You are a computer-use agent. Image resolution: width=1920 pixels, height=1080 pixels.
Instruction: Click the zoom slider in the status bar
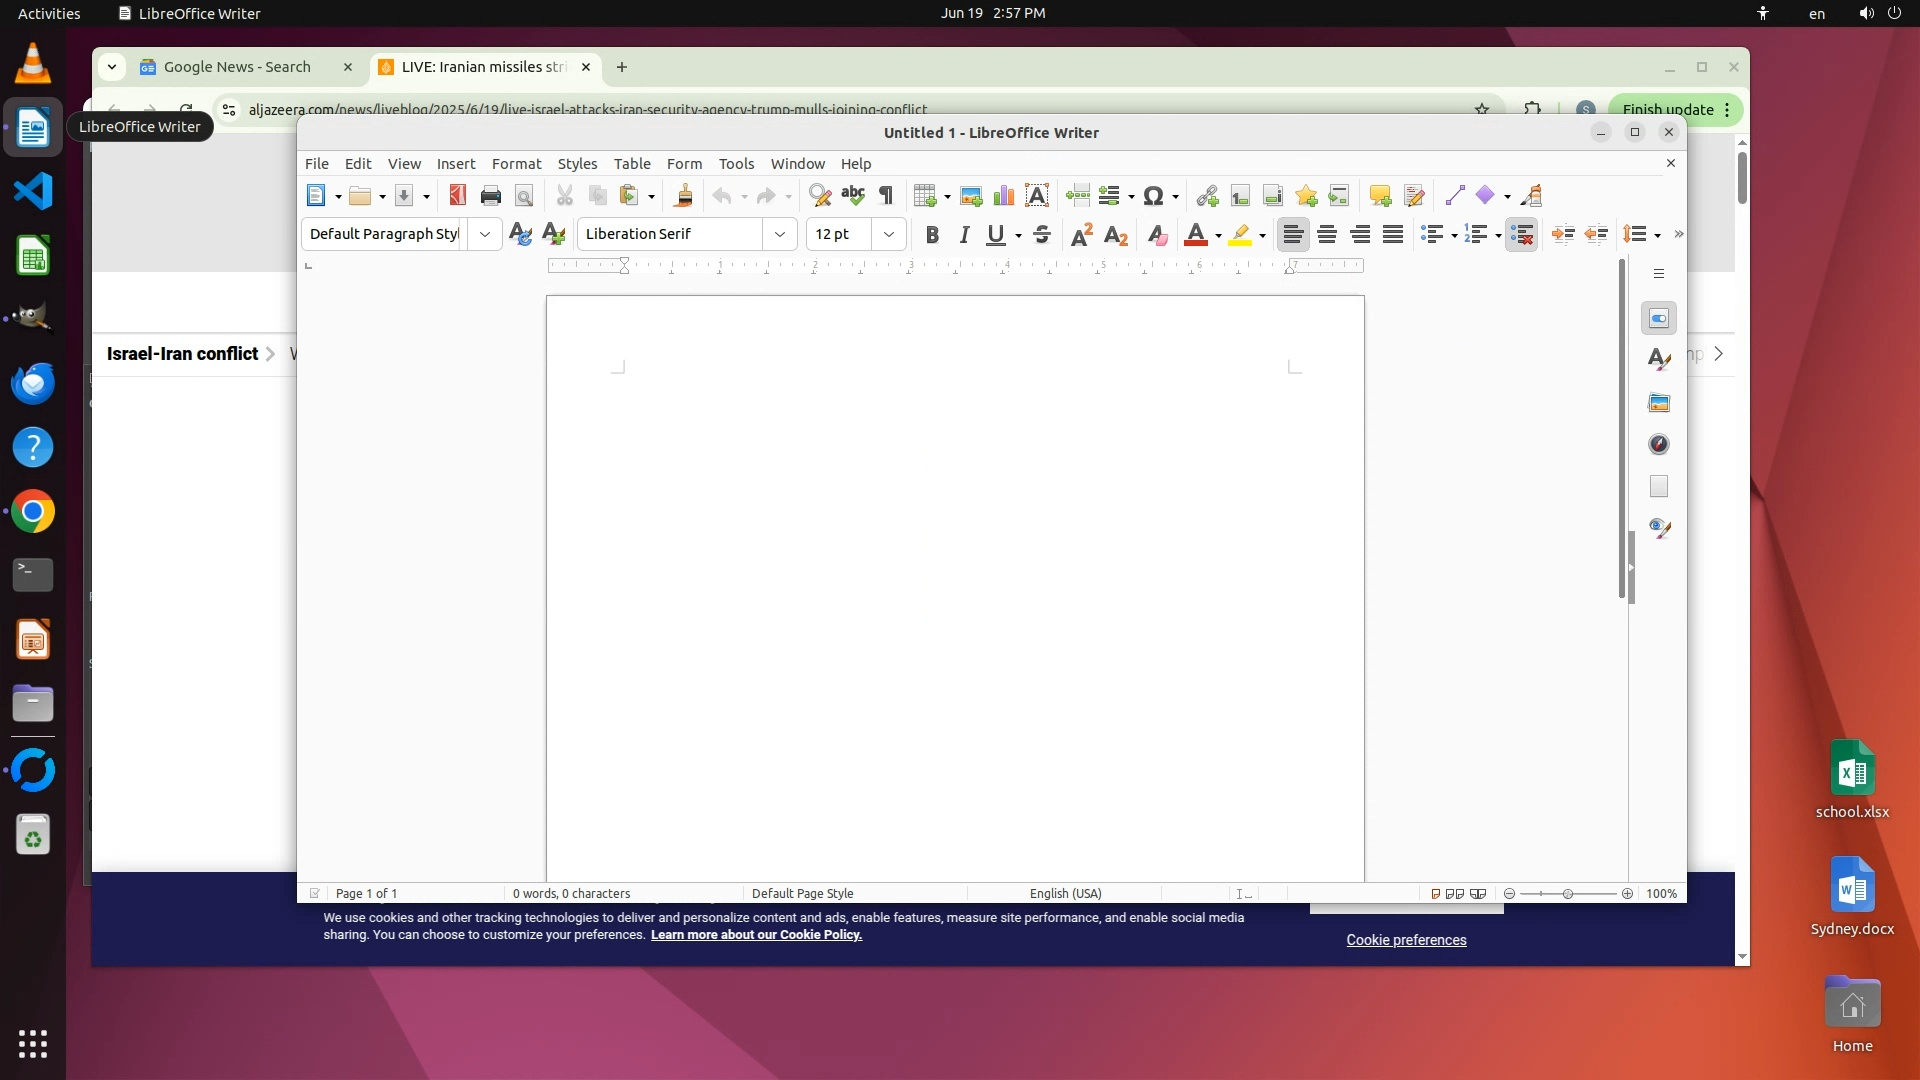pyautogui.click(x=1567, y=894)
